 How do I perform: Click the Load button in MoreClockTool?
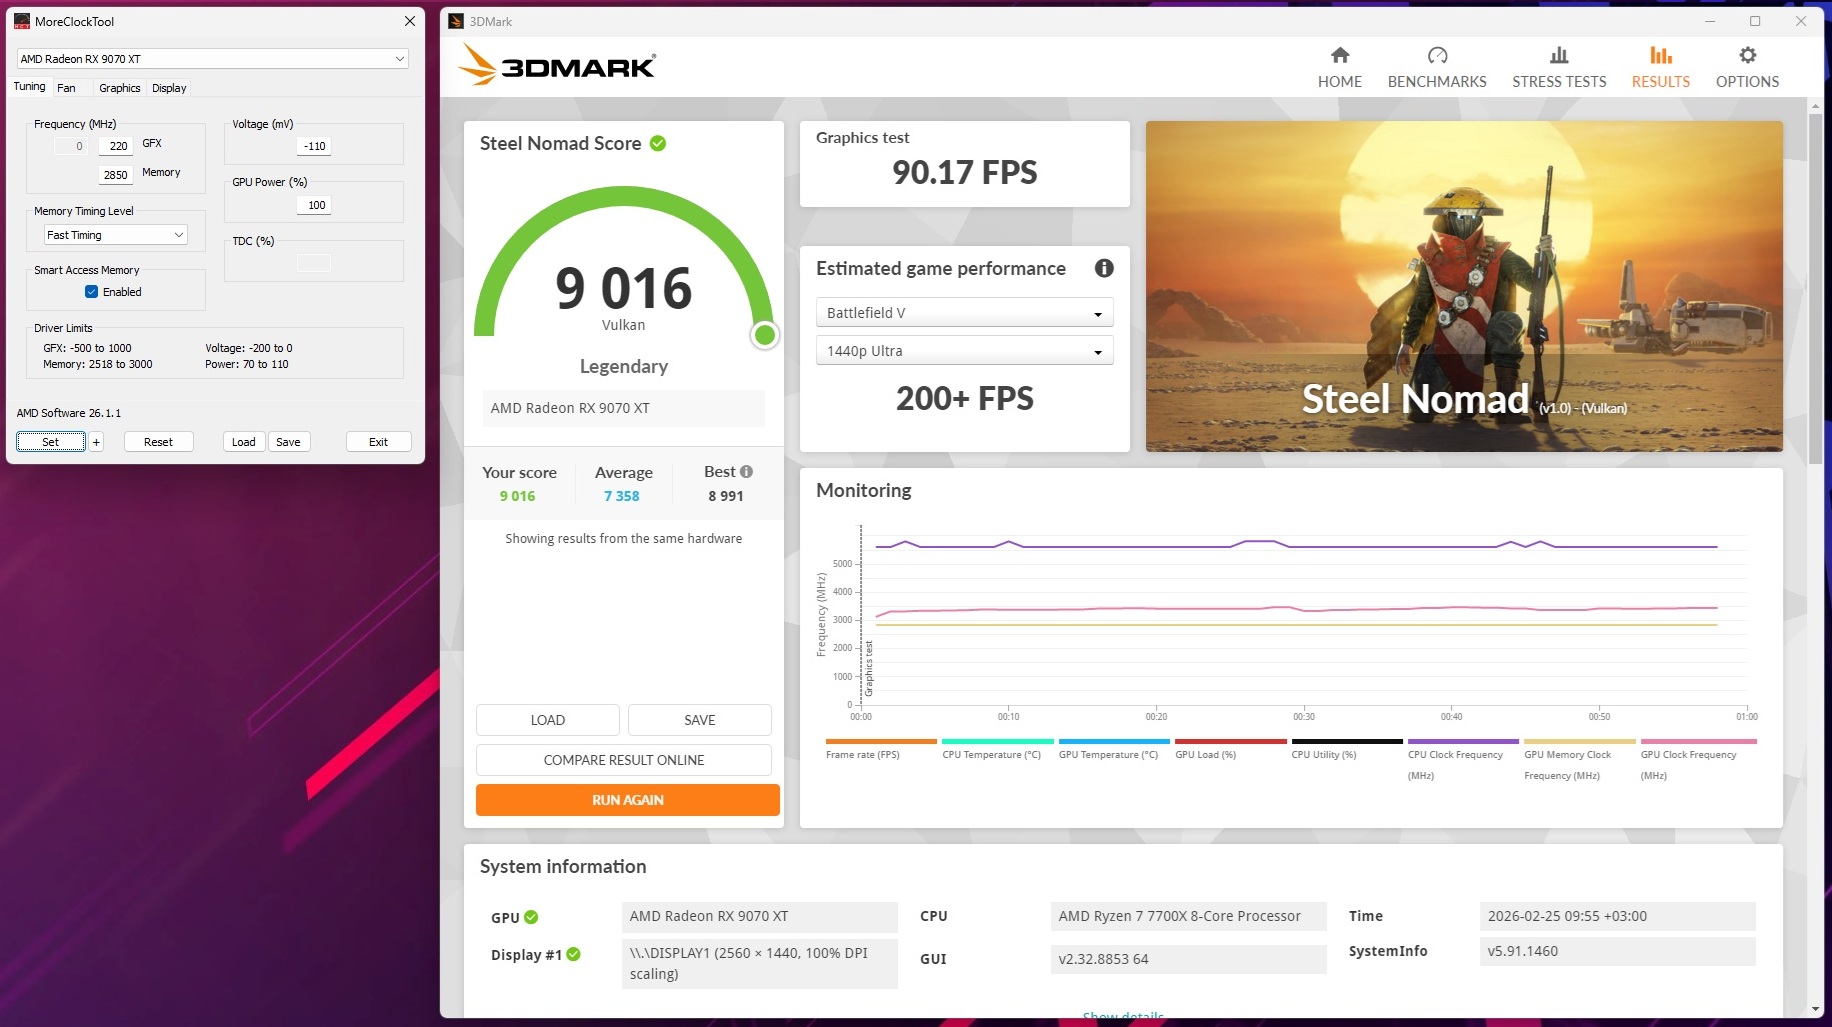point(244,442)
